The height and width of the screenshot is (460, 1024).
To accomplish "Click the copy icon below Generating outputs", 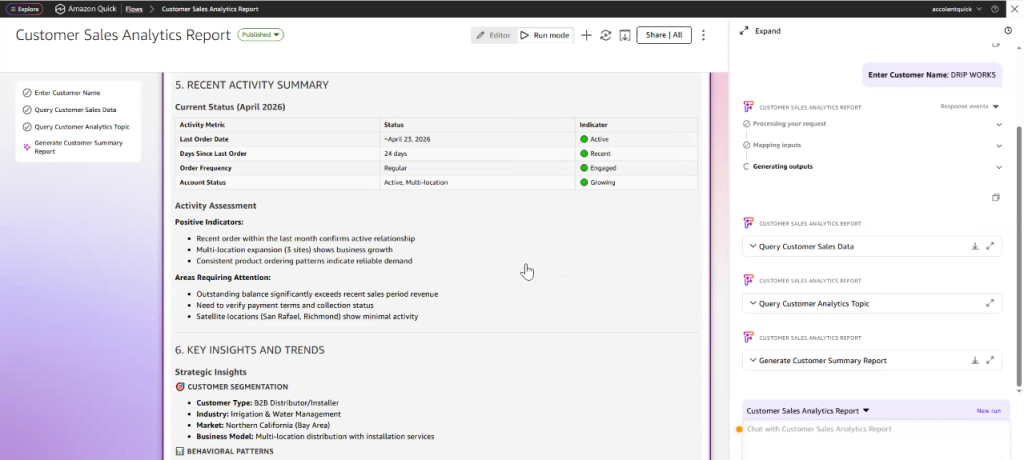I will click(995, 197).
